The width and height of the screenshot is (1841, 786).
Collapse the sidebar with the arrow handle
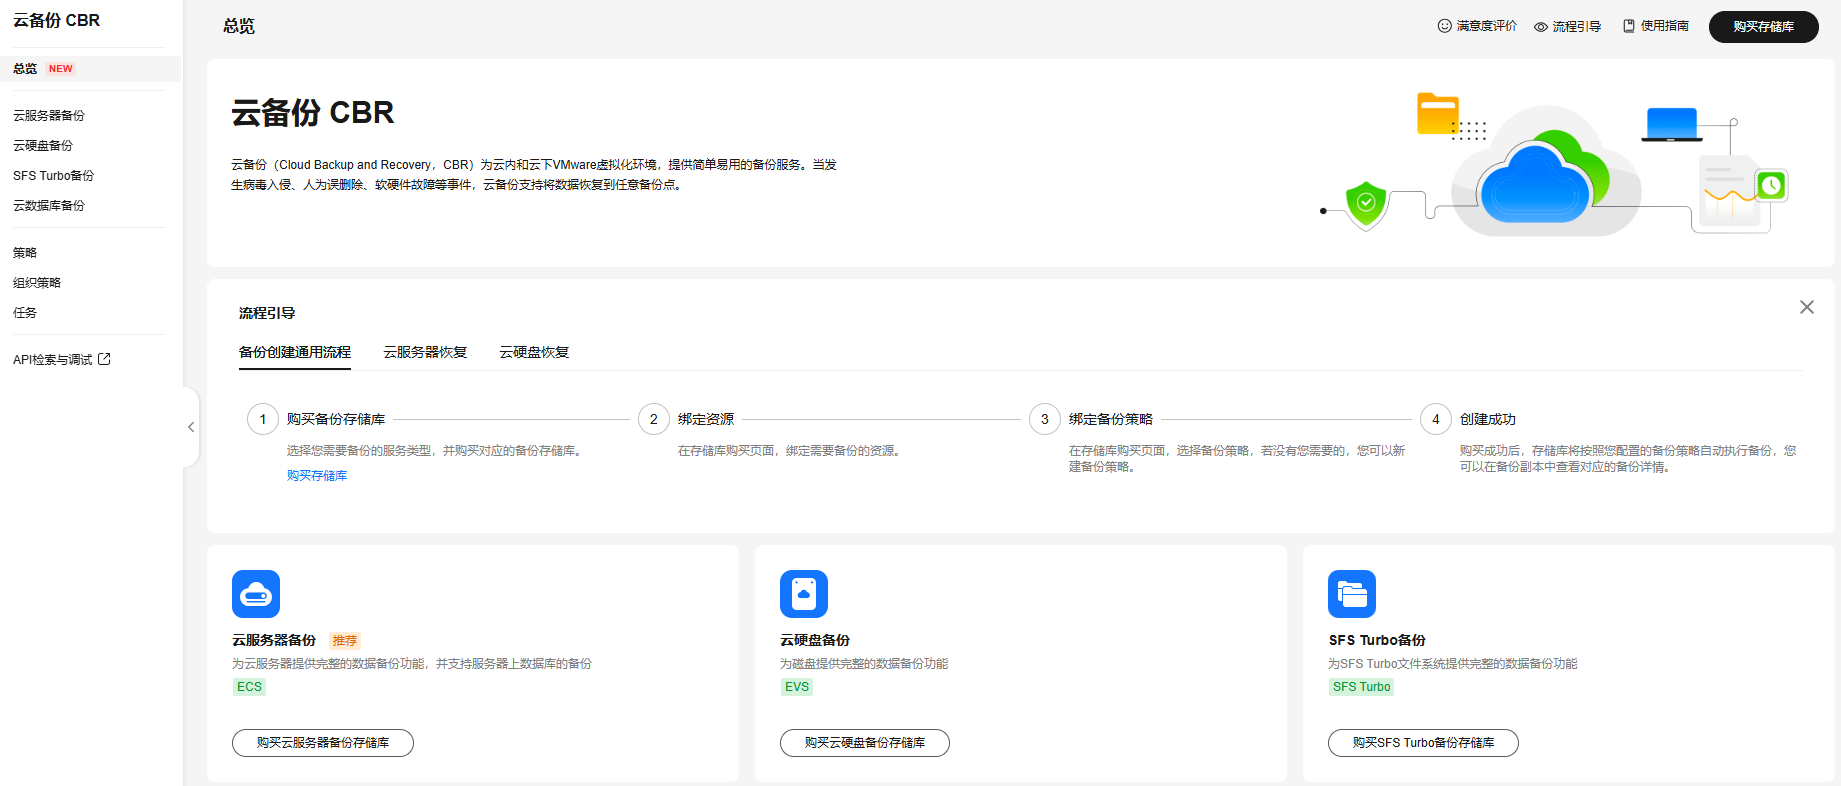coord(191,427)
